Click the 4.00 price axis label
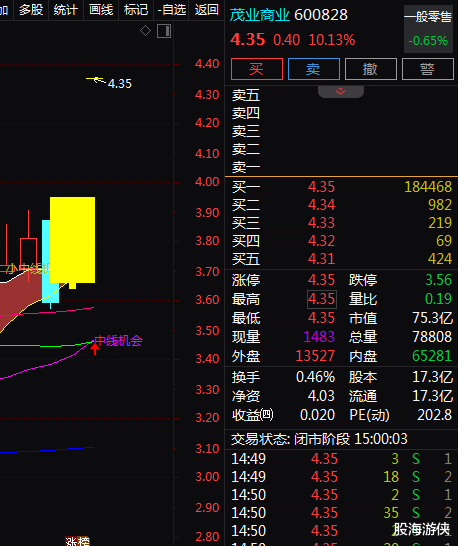This screenshot has width=458, height=546. point(207,182)
